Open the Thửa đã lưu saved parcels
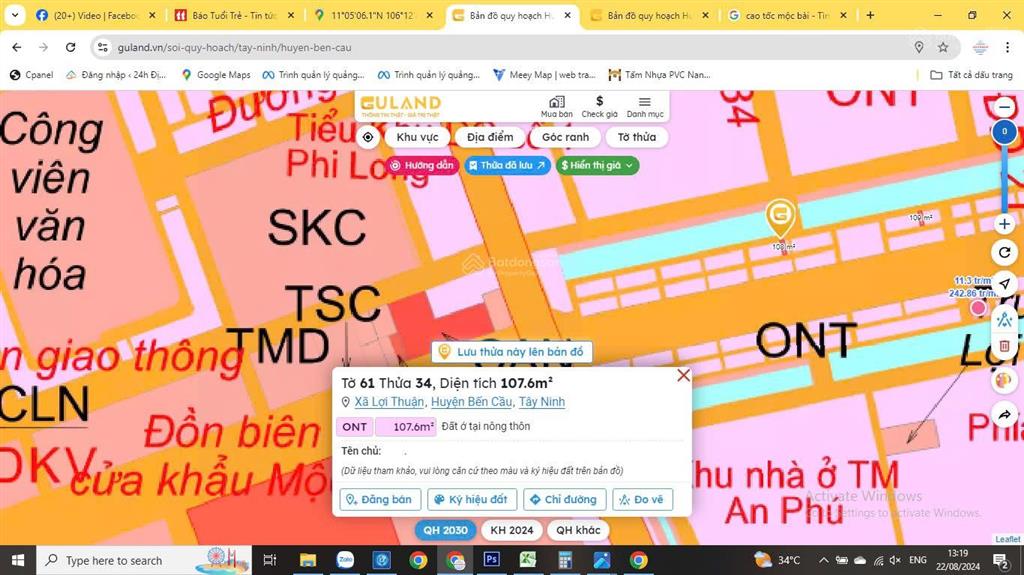Image resolution: width=1024 pixels, height=575 pixels. (x=507, y=165)
